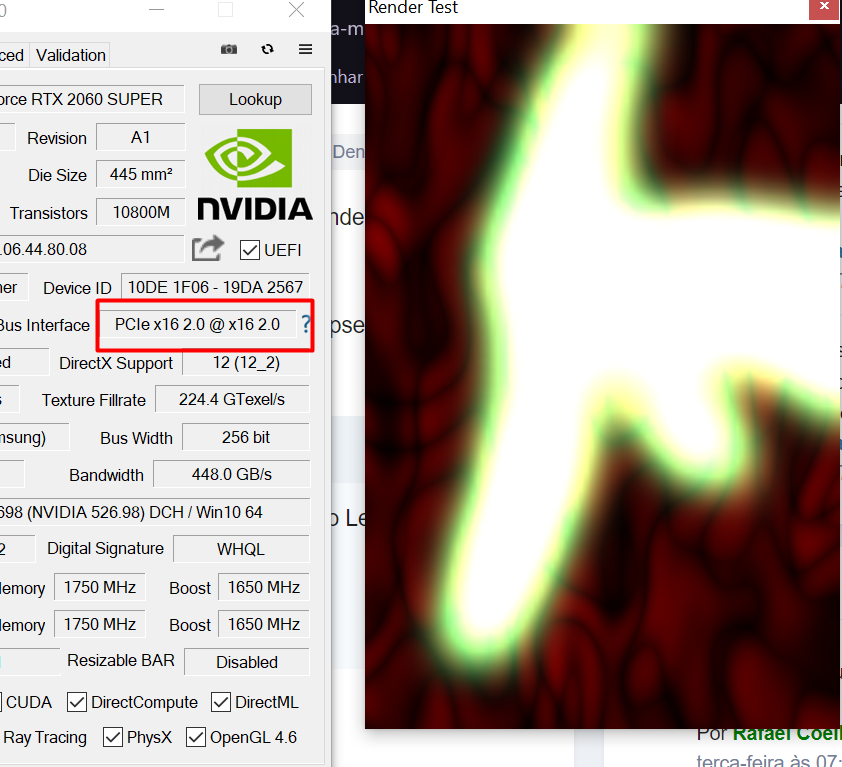Screen dimensions: 842x767
Task: Click the NVIDIA logo
Action: pos(255,175)
